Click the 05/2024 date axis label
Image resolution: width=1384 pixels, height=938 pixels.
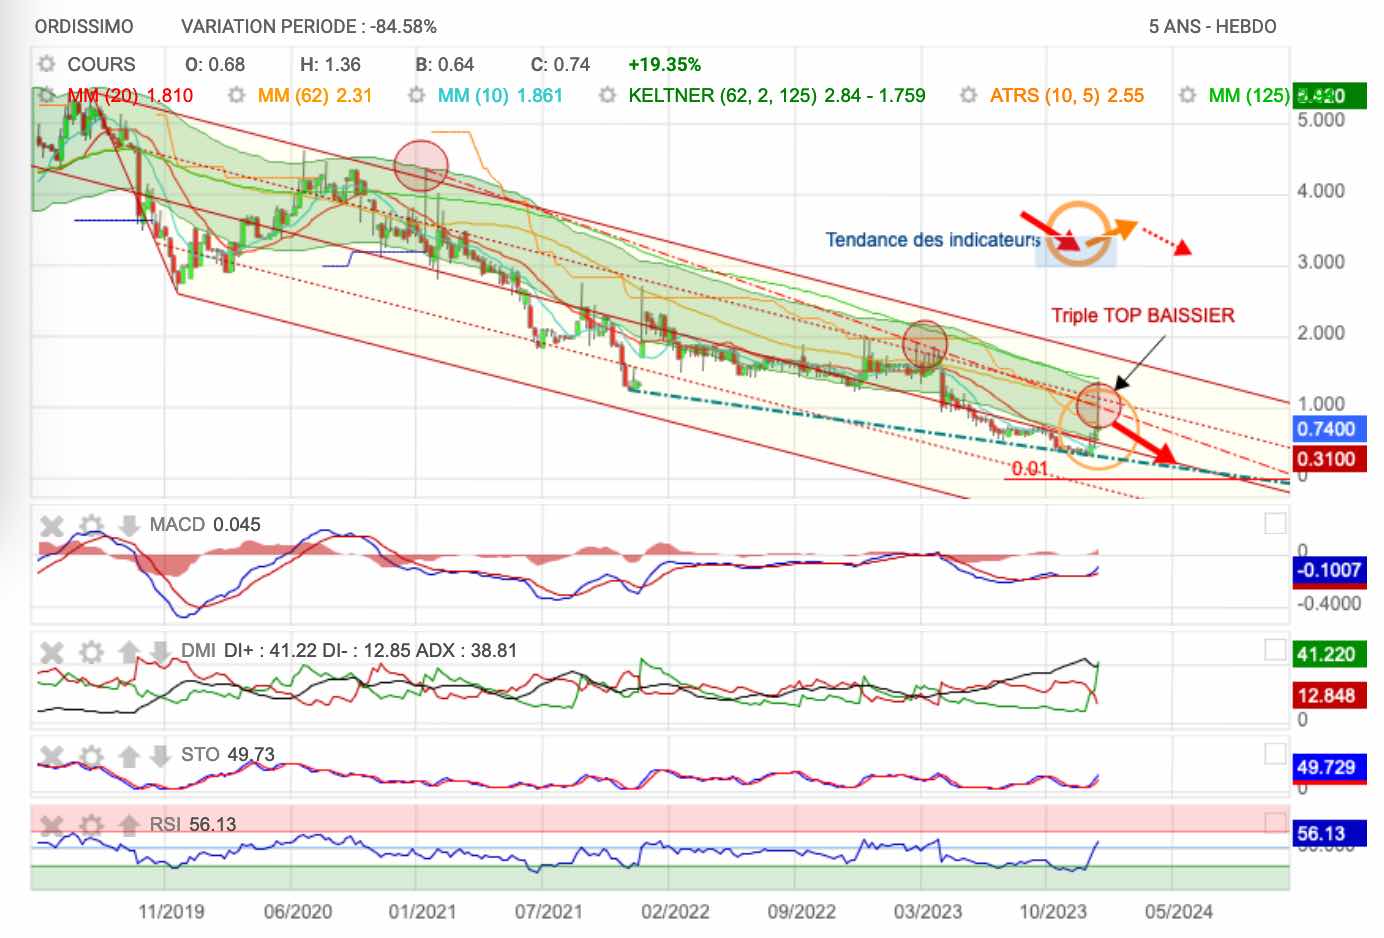tap(1179, 911)
